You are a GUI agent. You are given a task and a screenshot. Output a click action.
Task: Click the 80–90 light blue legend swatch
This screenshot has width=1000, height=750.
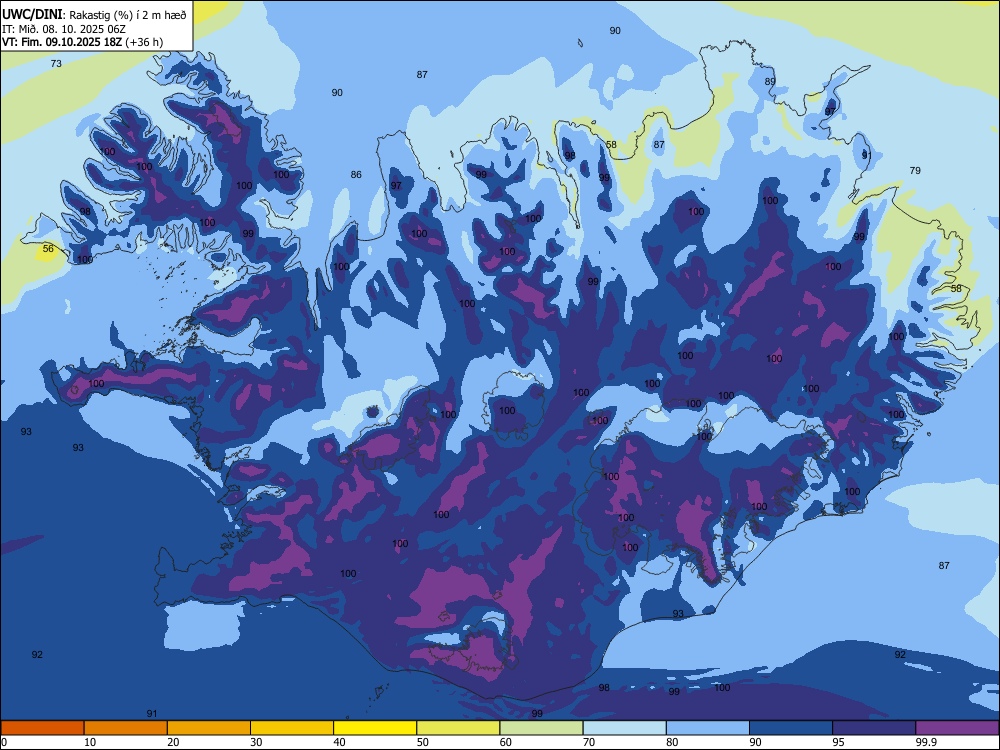pyautogui.click(x=708, y=728)
